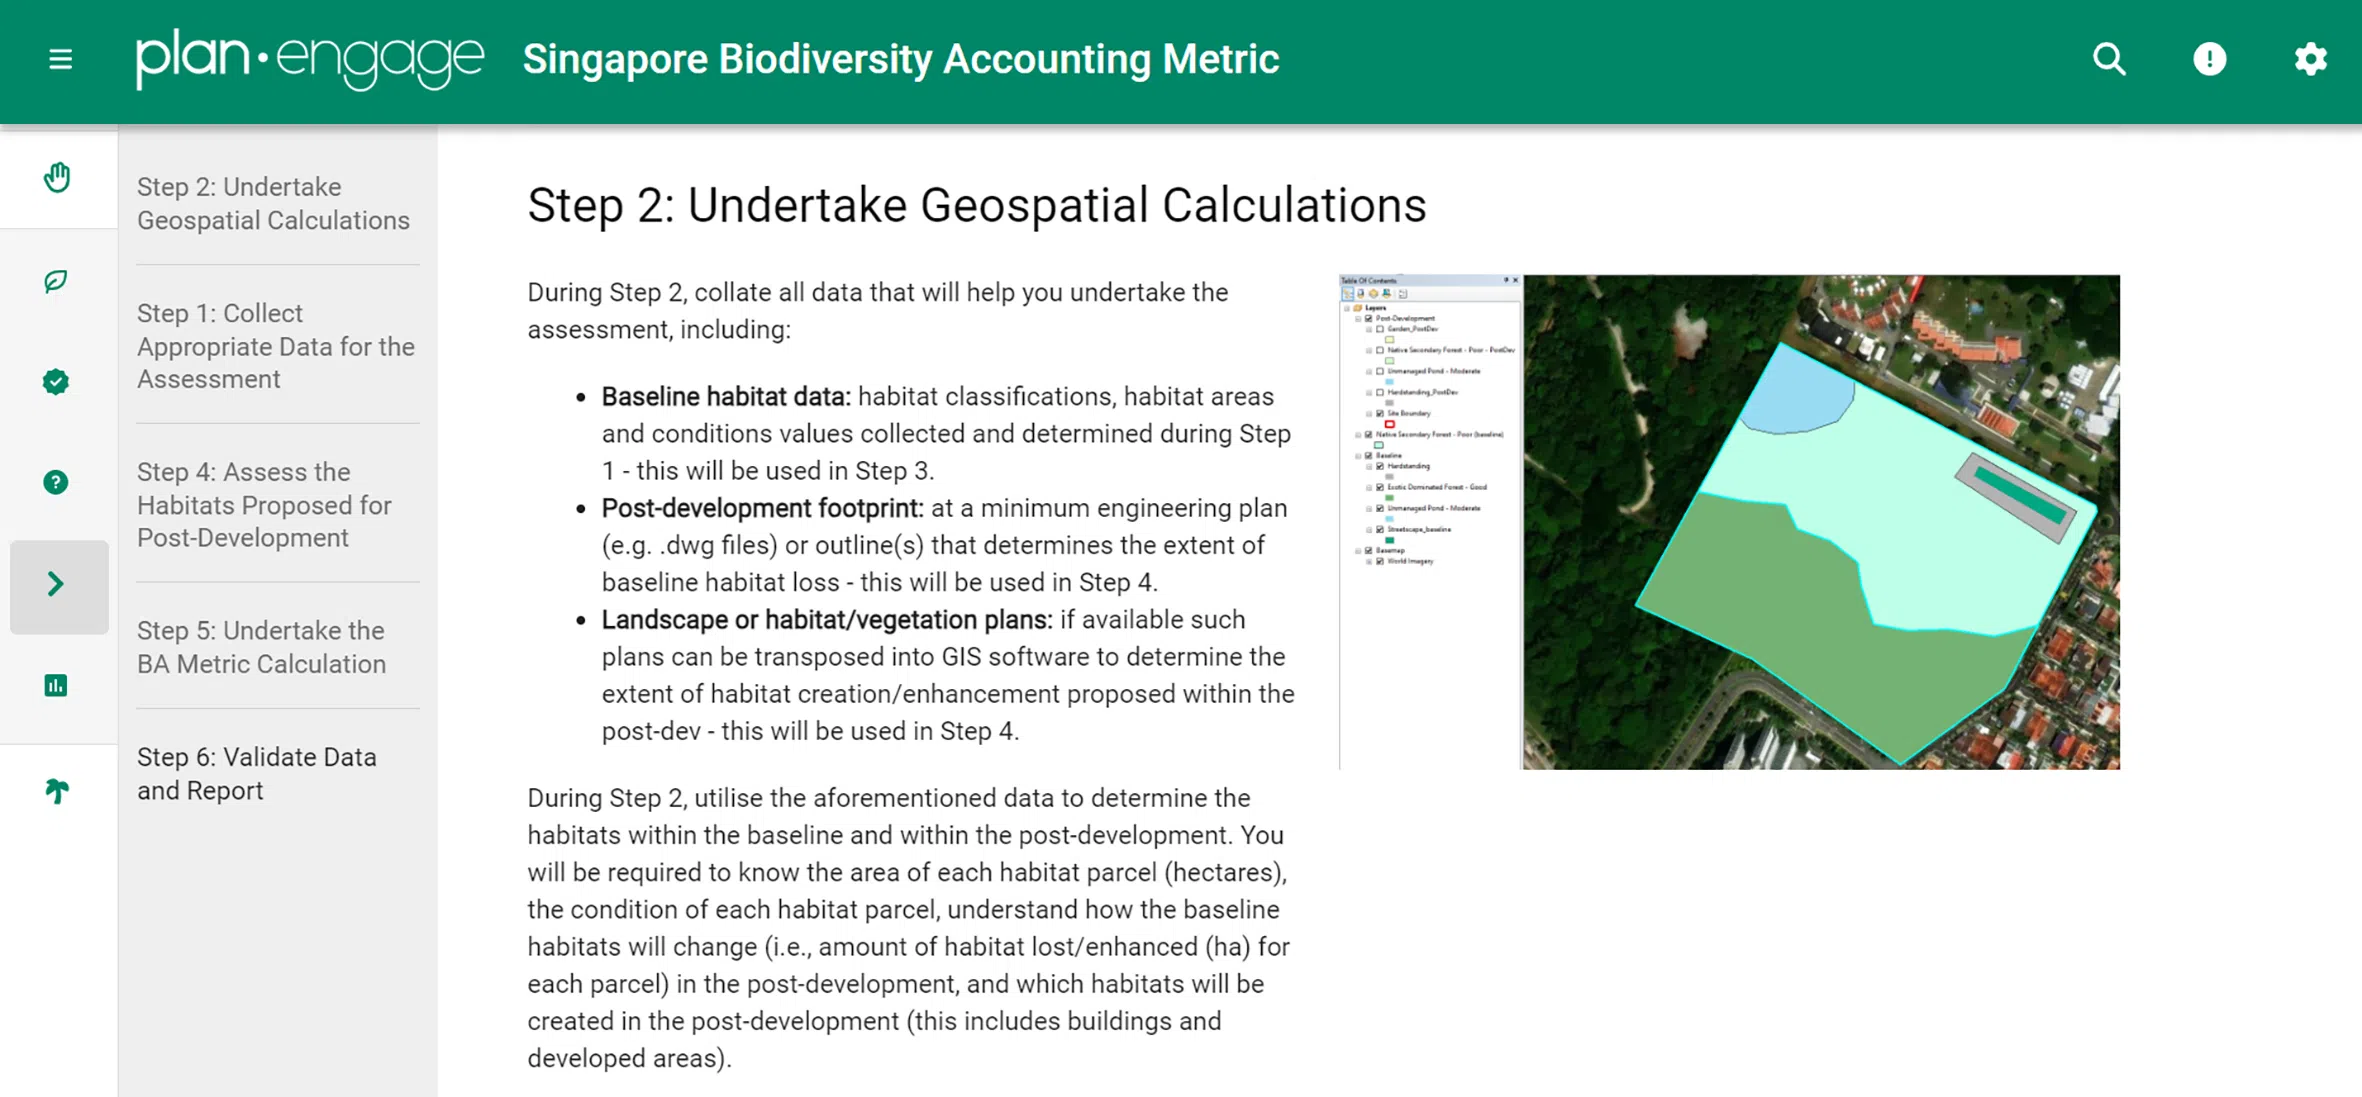This screenshot has height=1097, width=2362.
Task: Click the search magnifier icon
Action: 2109,60
